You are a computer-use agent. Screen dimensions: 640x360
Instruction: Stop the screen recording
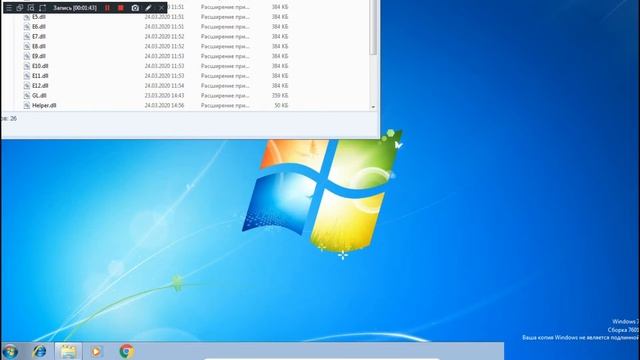click(x=121, y=8)
